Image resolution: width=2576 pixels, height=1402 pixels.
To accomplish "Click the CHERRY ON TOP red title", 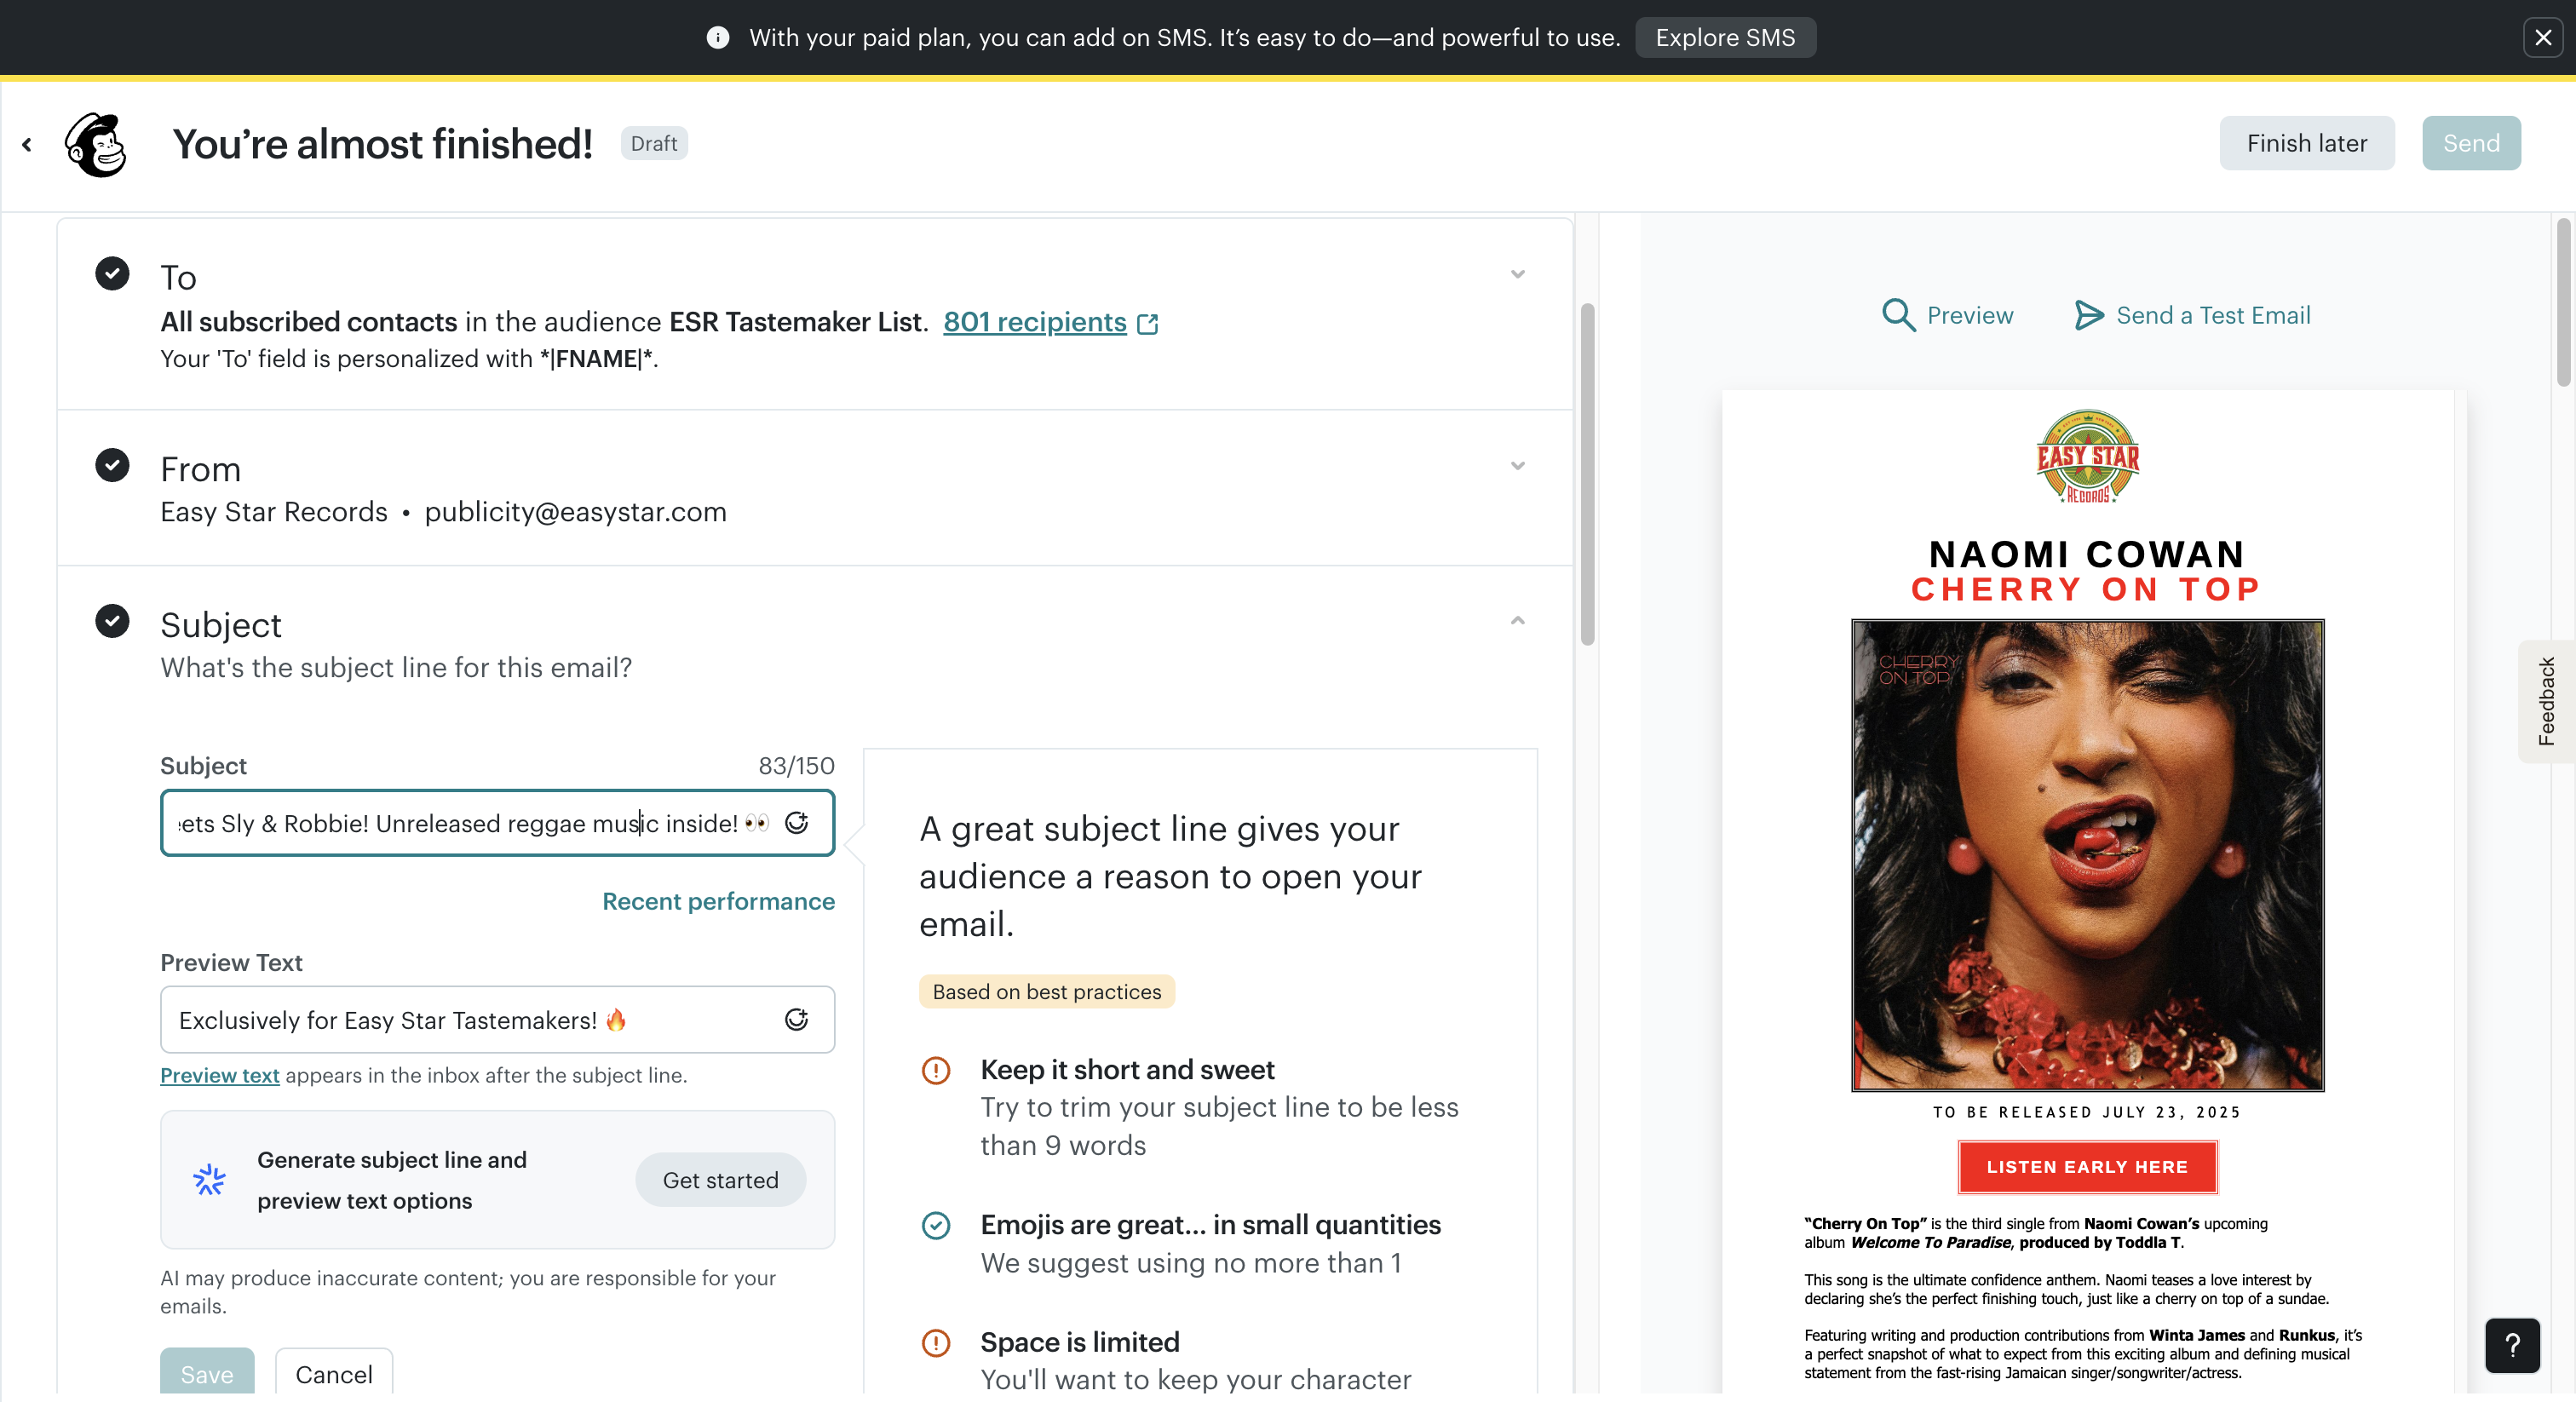I will (x=2087, y=589).
